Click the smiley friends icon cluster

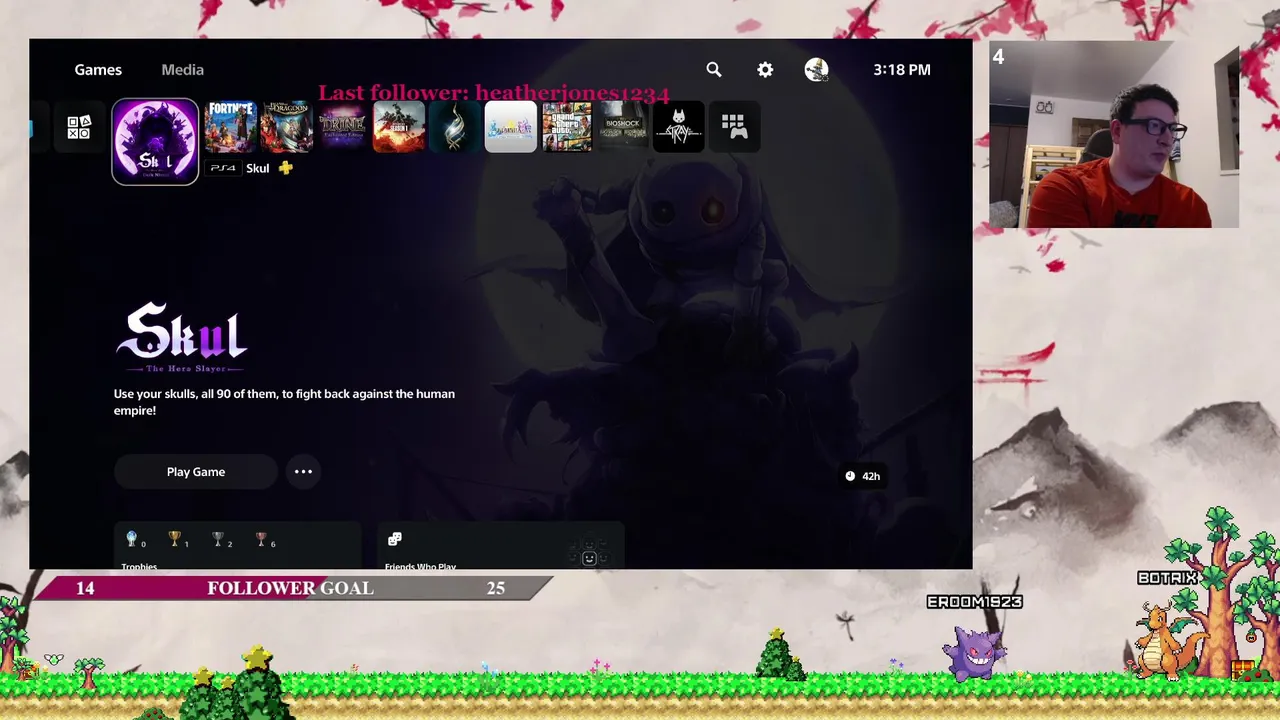pyautogui.click(x=589, y=555)
